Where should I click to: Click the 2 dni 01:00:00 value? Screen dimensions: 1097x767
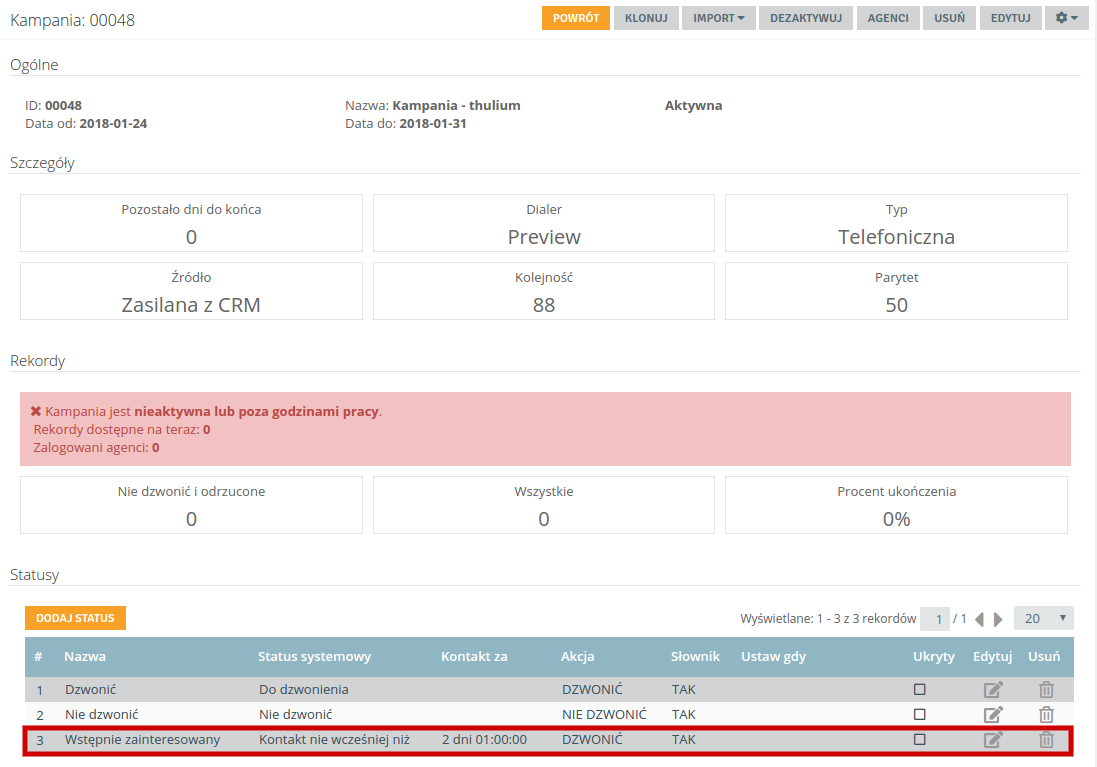484,740
